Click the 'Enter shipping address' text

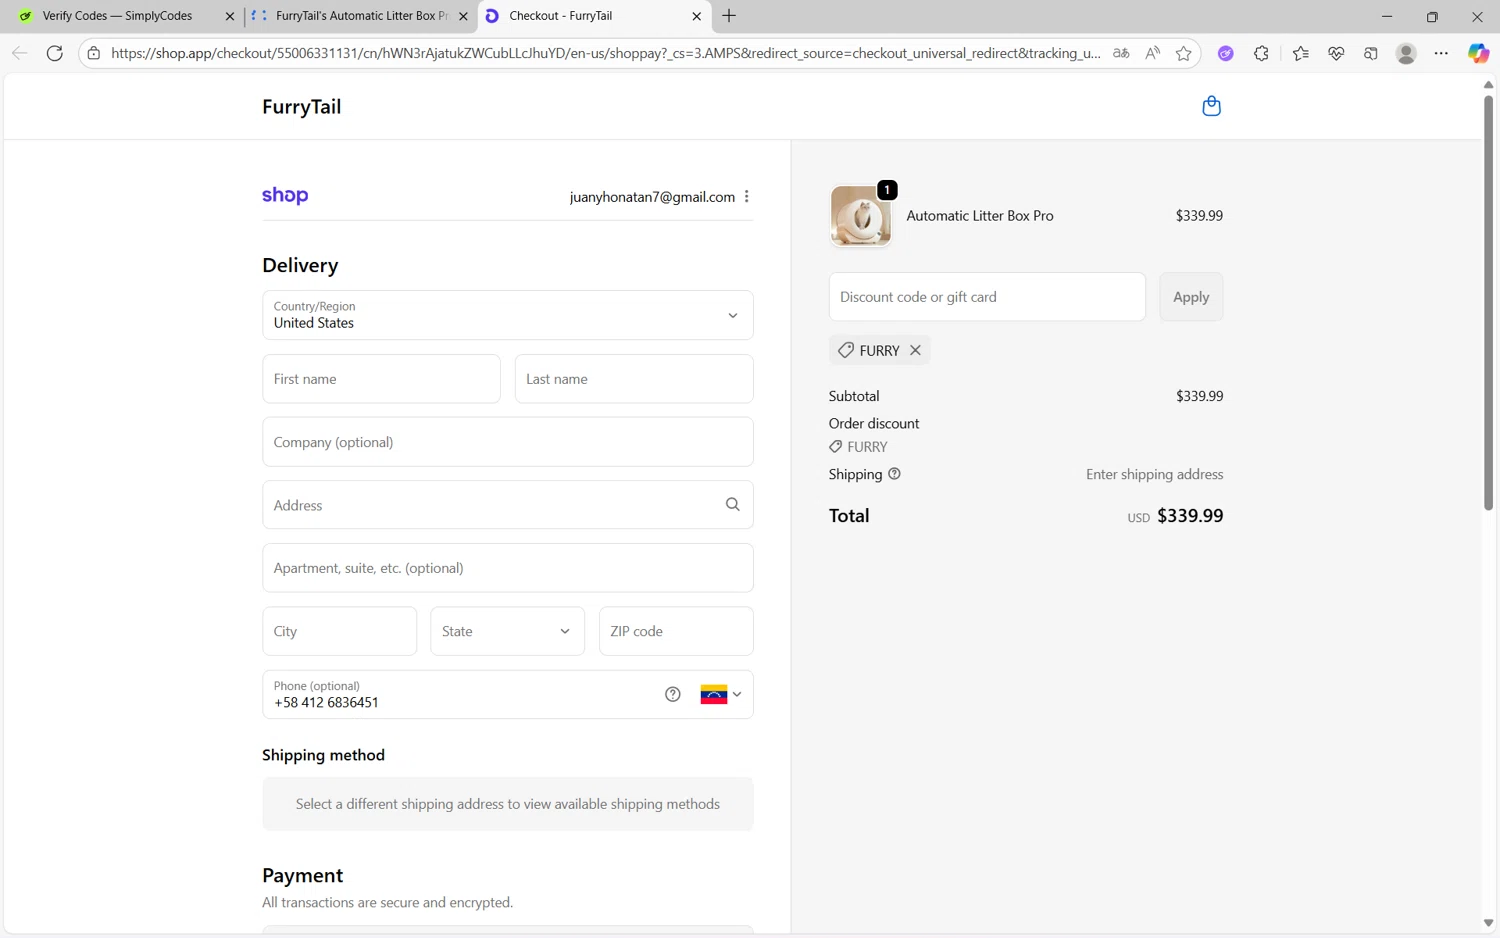click(x=1154, y=474)
